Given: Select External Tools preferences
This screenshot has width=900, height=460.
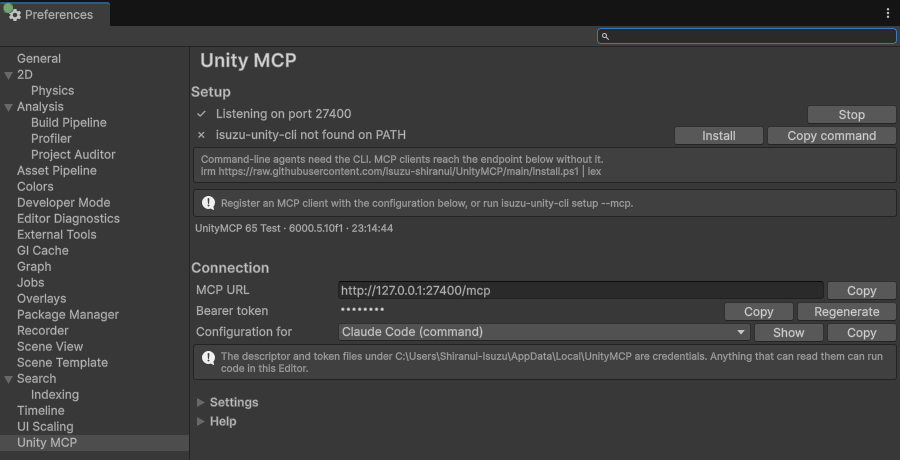Looking at the screenshot, I should coord(56,234).
